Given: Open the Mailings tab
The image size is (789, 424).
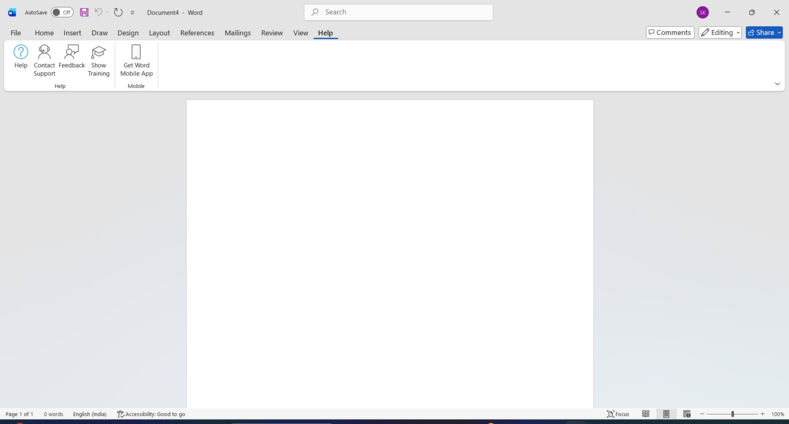Looking at the screenshot, I should click(x=238, y=33).
